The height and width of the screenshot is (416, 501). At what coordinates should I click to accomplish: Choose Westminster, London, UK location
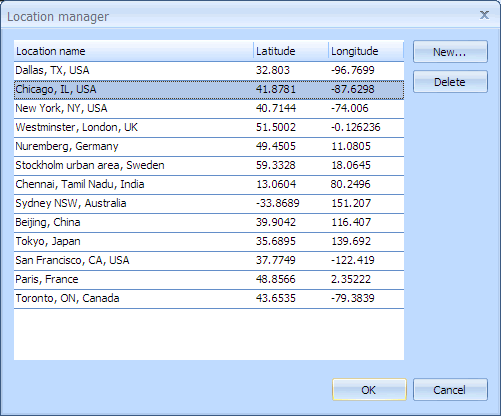[x=209, y=127]
